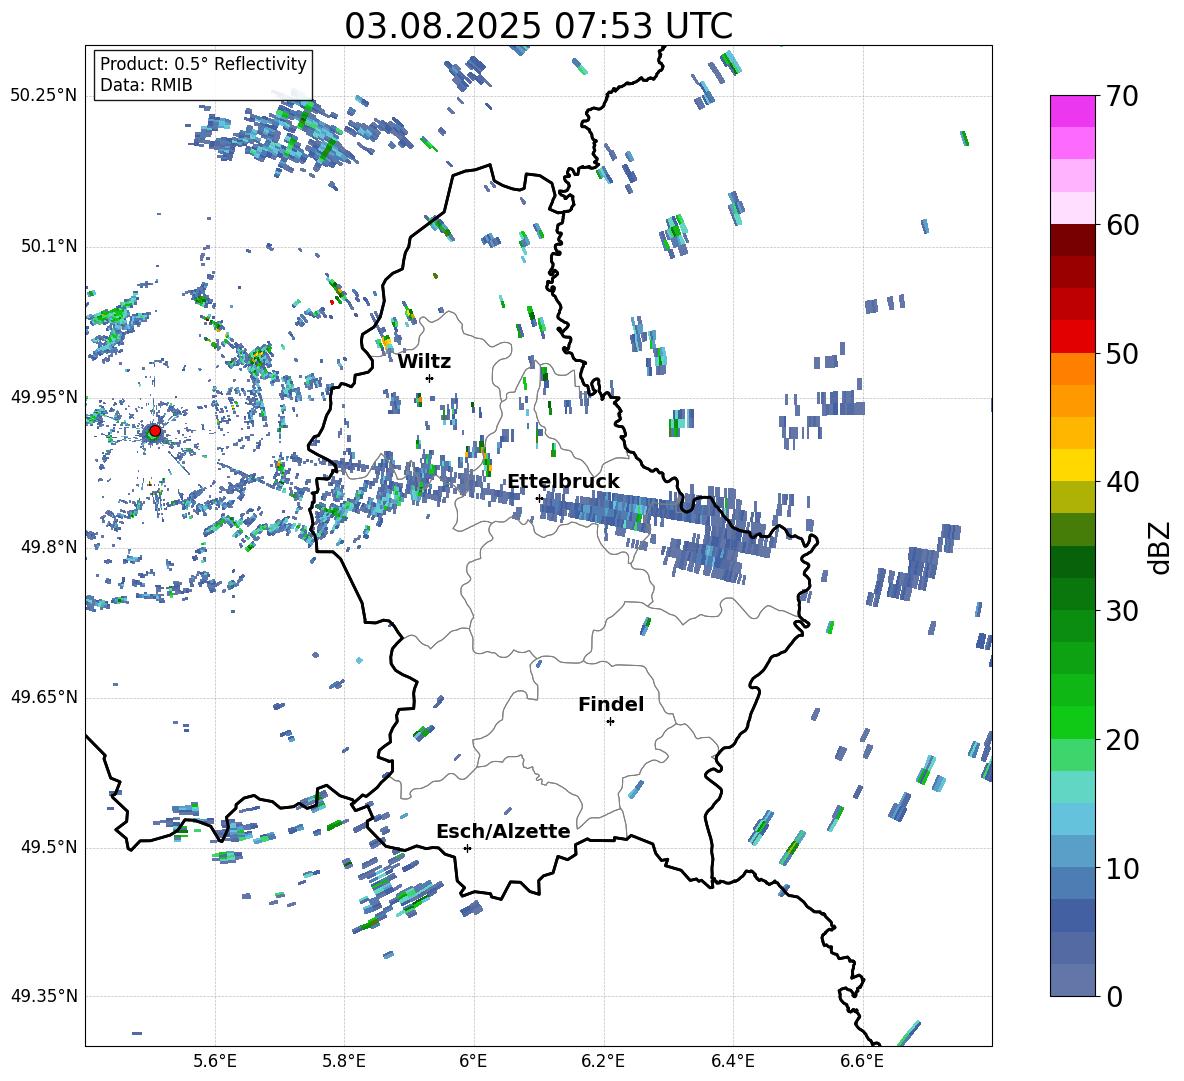Image resolution: width=1184 pixels, height=1081 pixels.
Task: Click the 70 tick on the colorbar
Action: (1122, 97)
